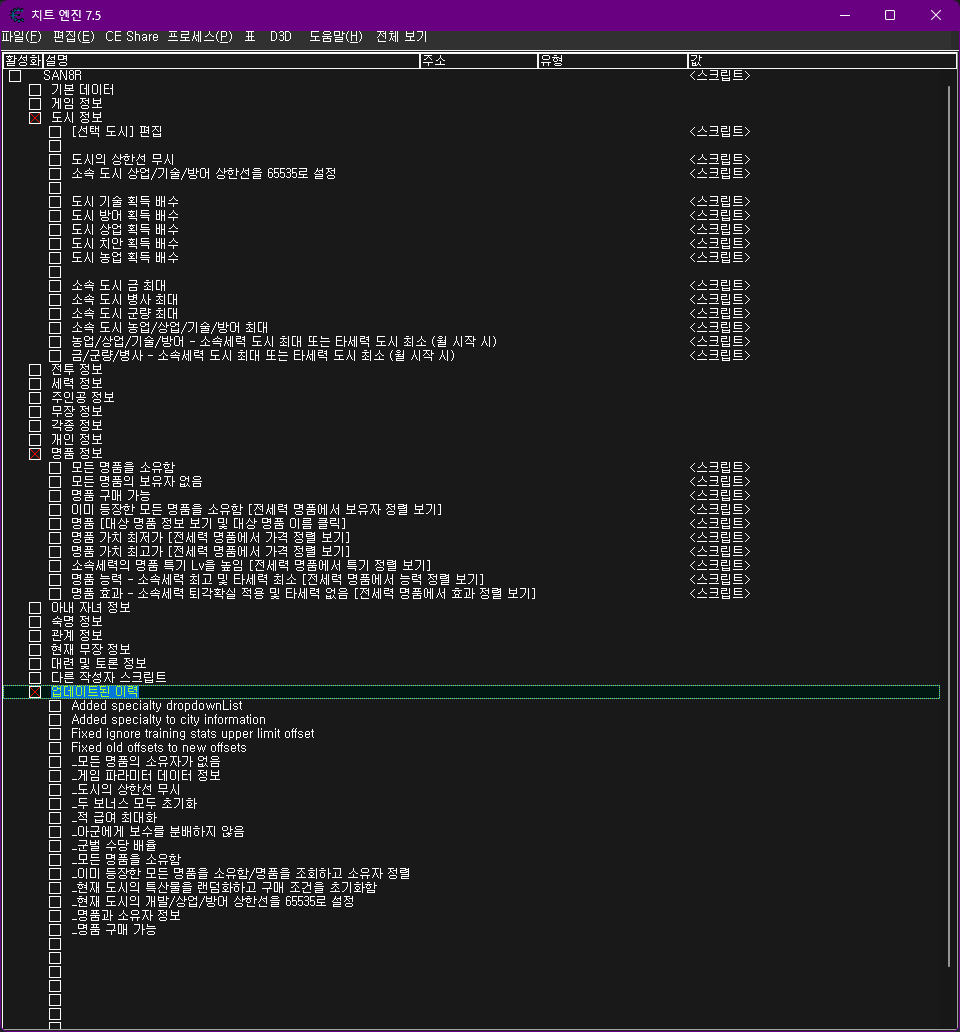Select 'Fixed old offsets to new offsets'
This screenshot has height=1032, width=960.
[x=159, y=748]
